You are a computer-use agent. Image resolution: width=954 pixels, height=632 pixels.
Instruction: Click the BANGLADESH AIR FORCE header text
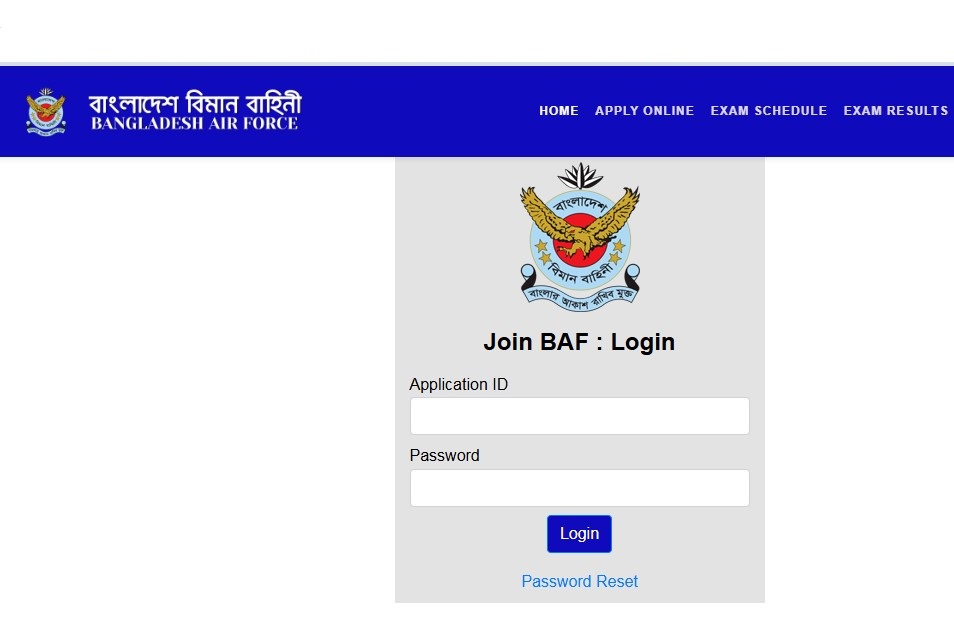195,123
